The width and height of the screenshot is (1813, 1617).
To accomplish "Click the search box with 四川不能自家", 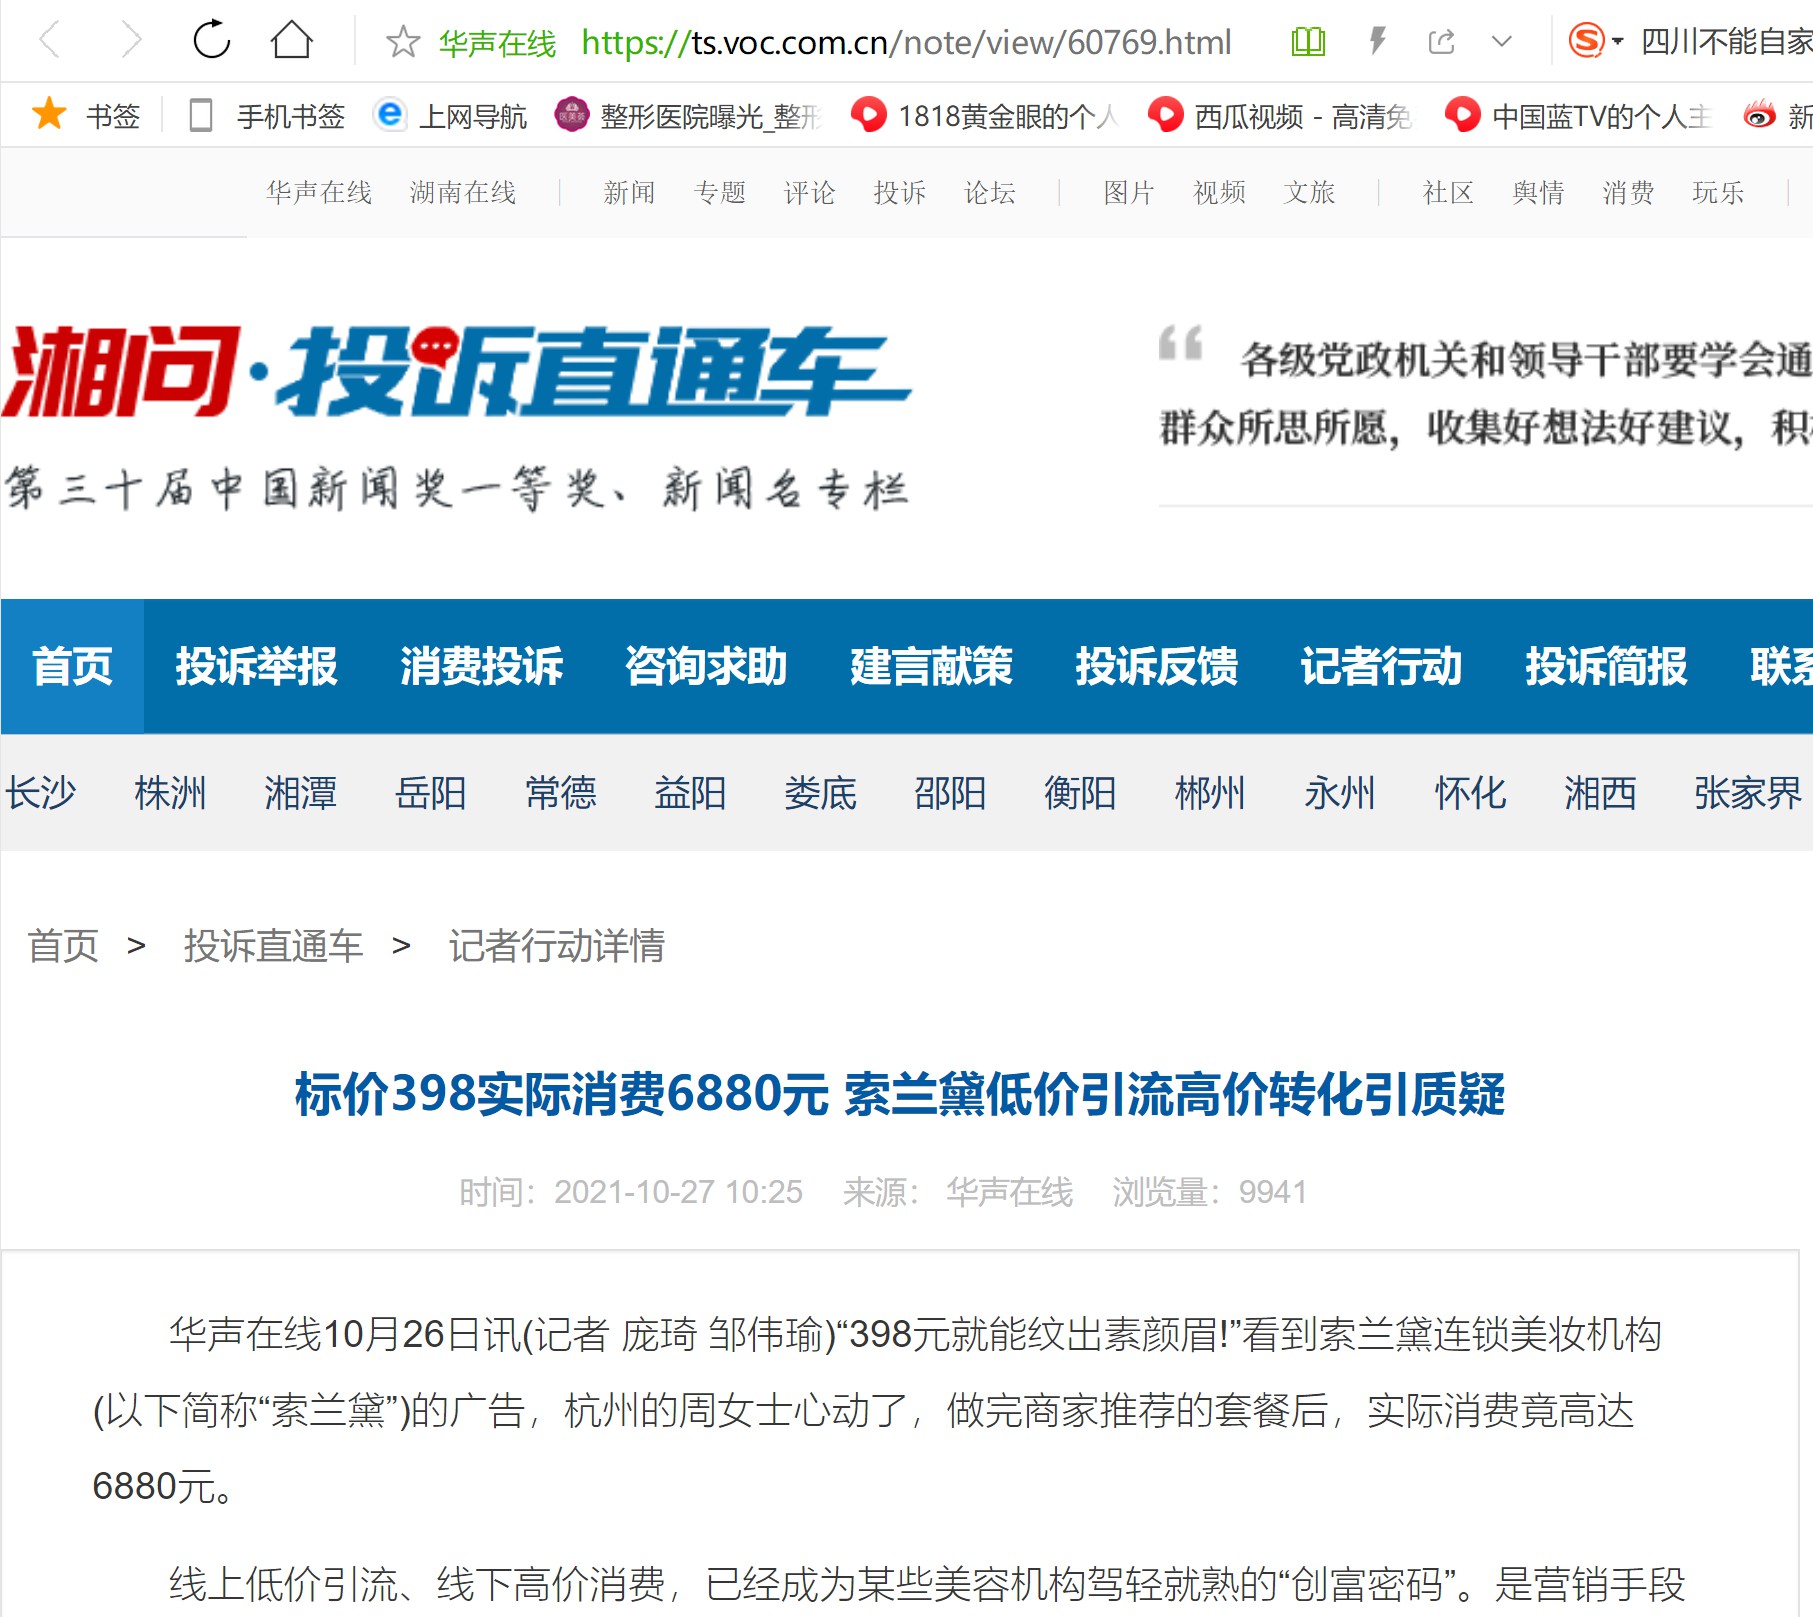I will (1726, 41).
